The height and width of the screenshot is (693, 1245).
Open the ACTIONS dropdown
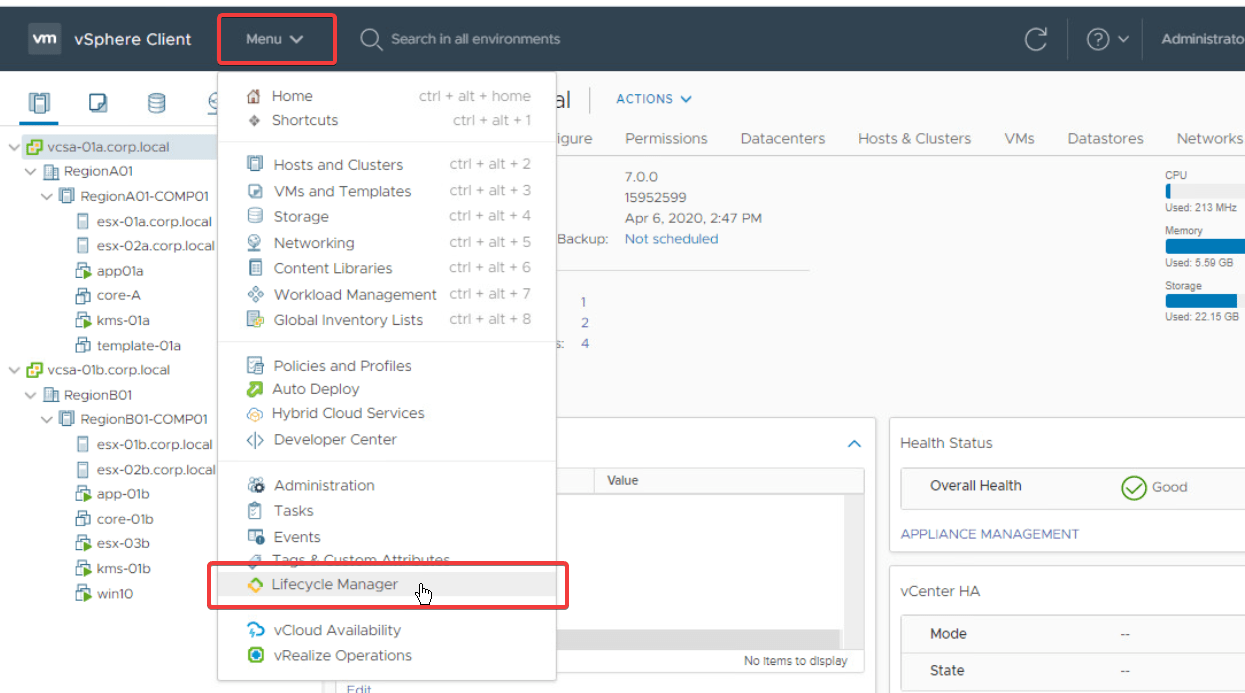[653, 99]
